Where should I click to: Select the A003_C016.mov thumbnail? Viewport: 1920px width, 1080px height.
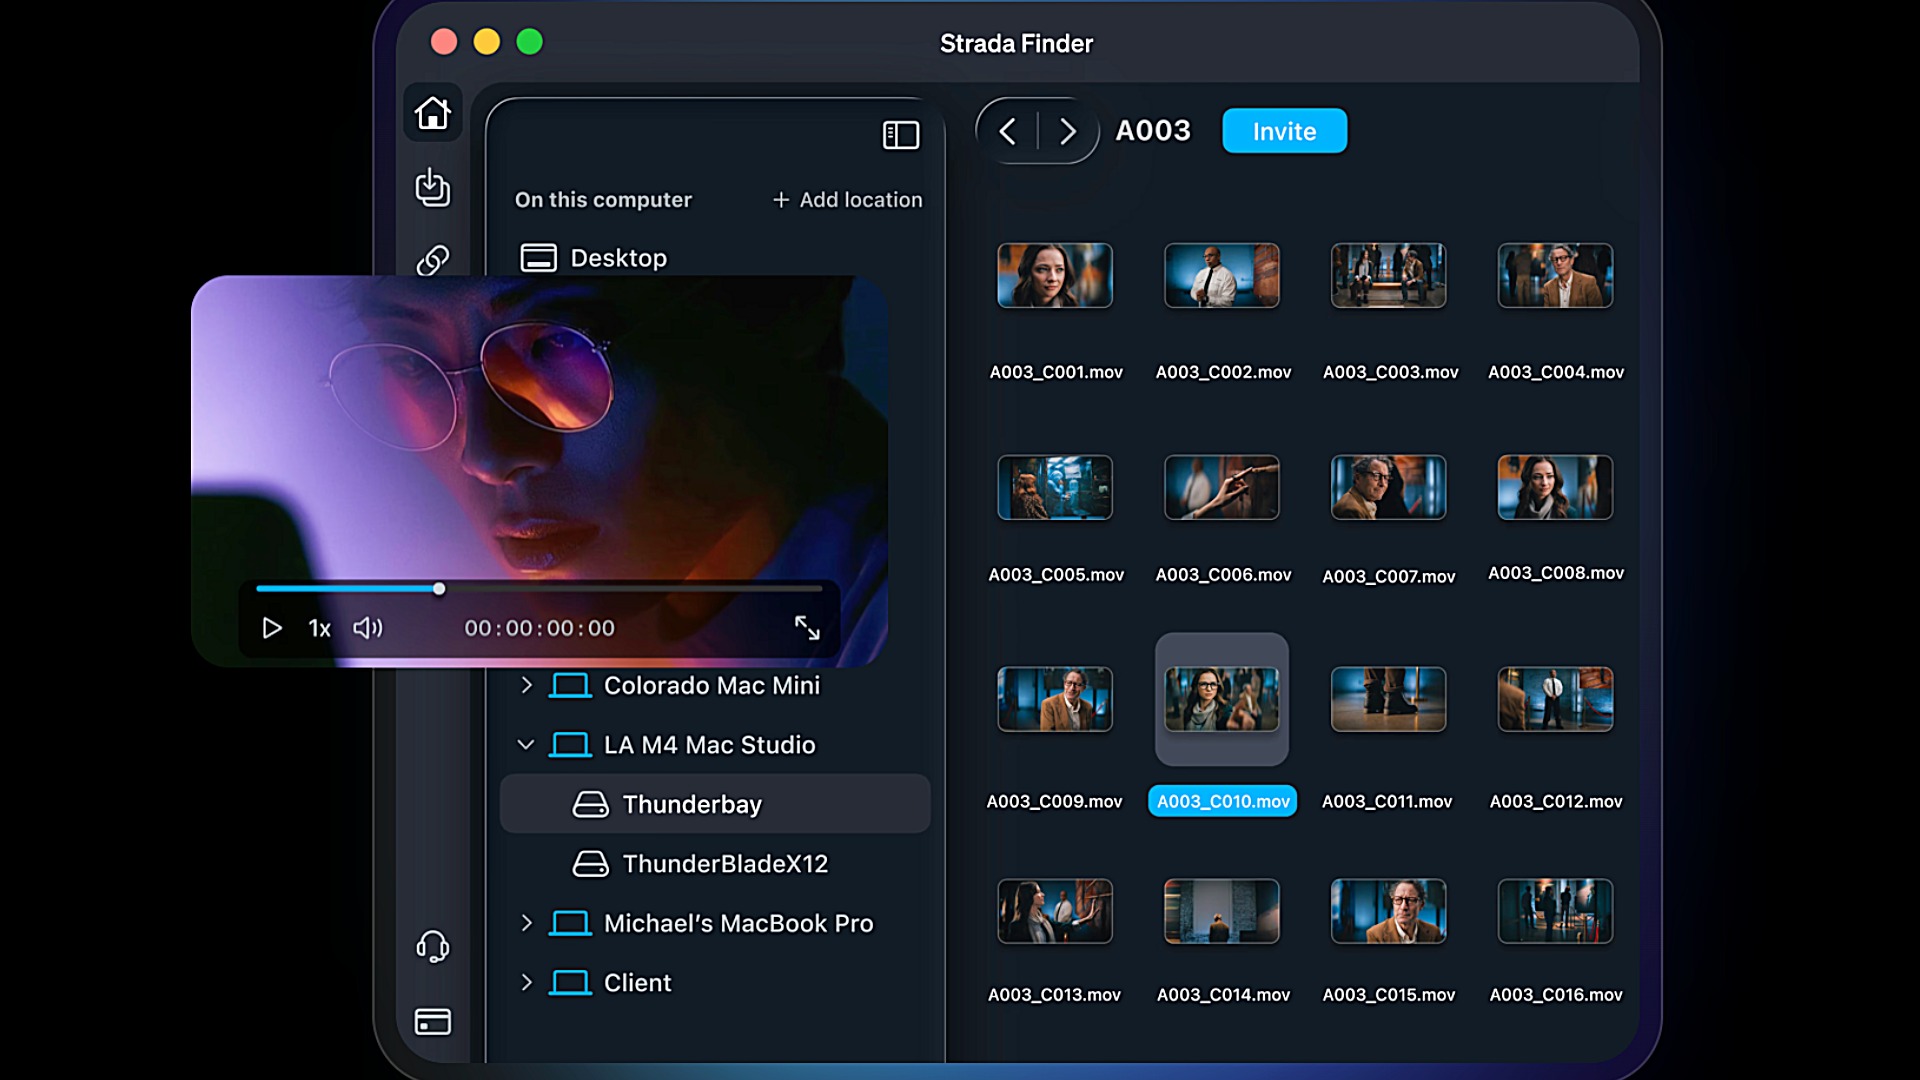pyautogui.click(x=1555, y=911)
